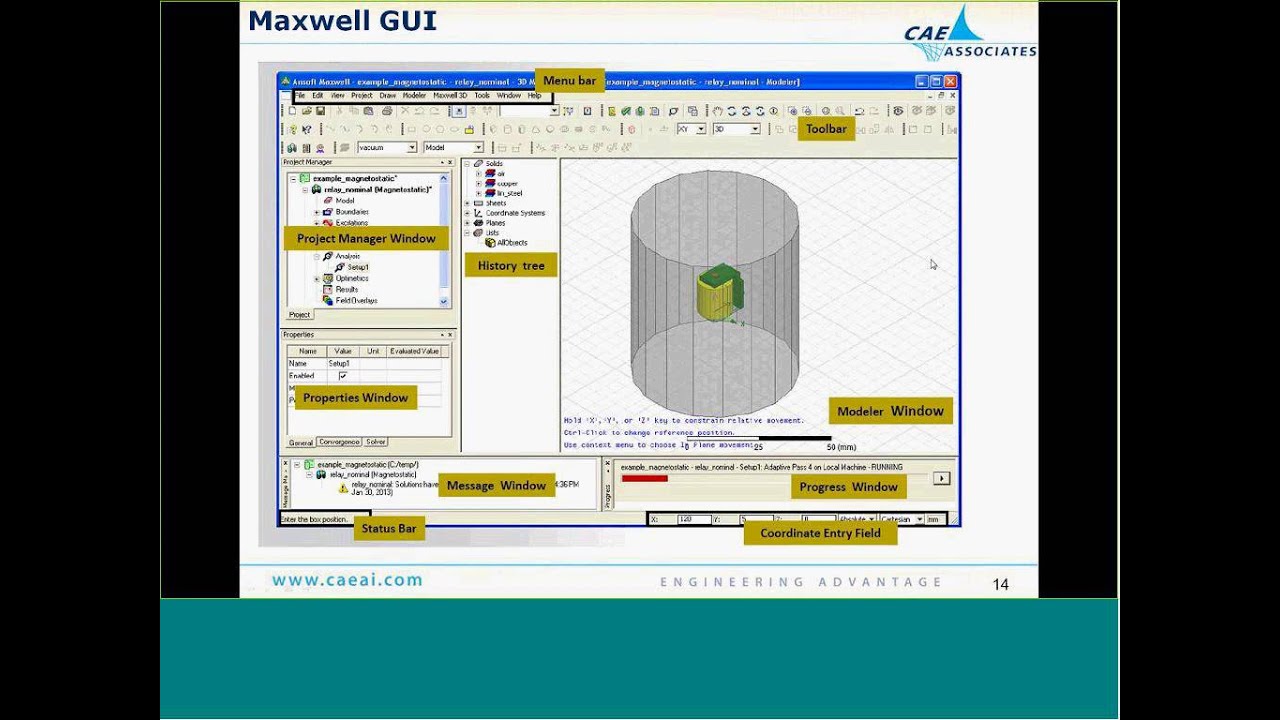Open the Model dropdown in toolbar

tap(478, 148)
